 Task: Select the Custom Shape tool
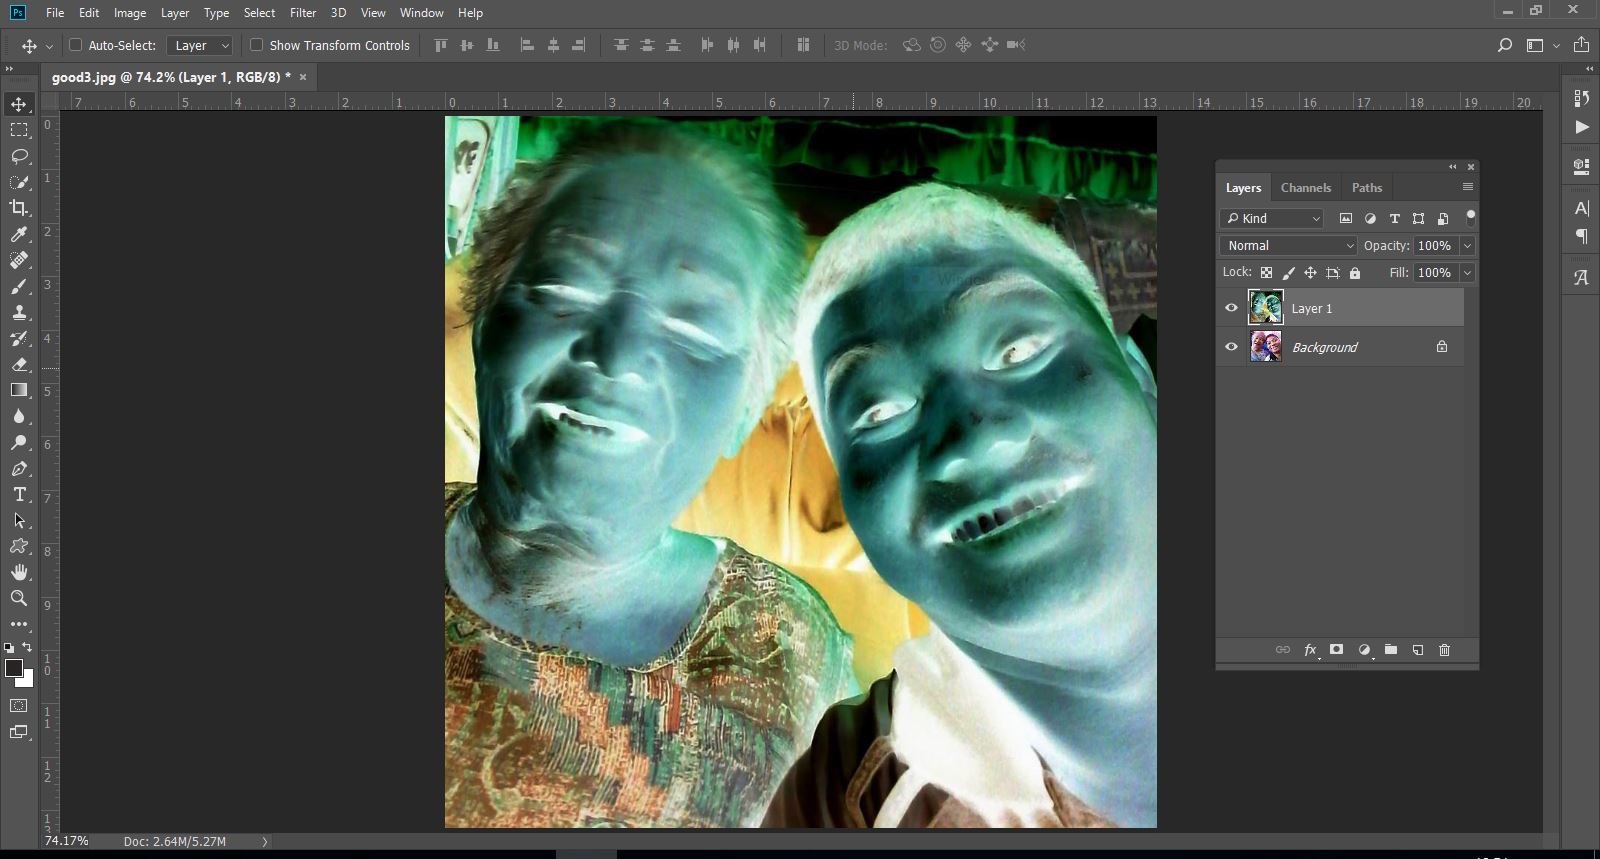click(x=19, y=546)
